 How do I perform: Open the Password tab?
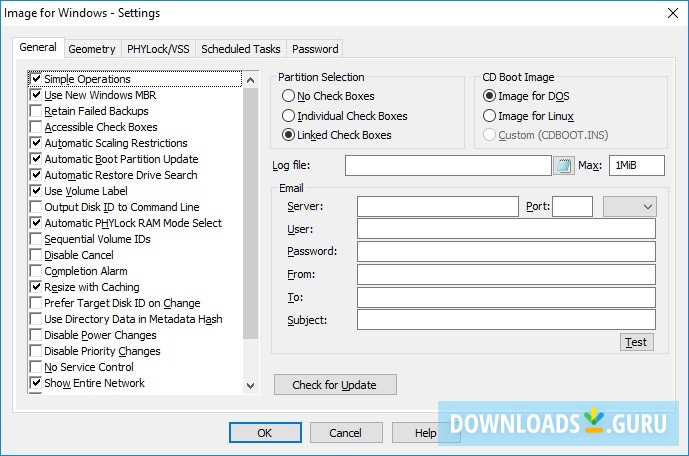(x=315, y=49)
